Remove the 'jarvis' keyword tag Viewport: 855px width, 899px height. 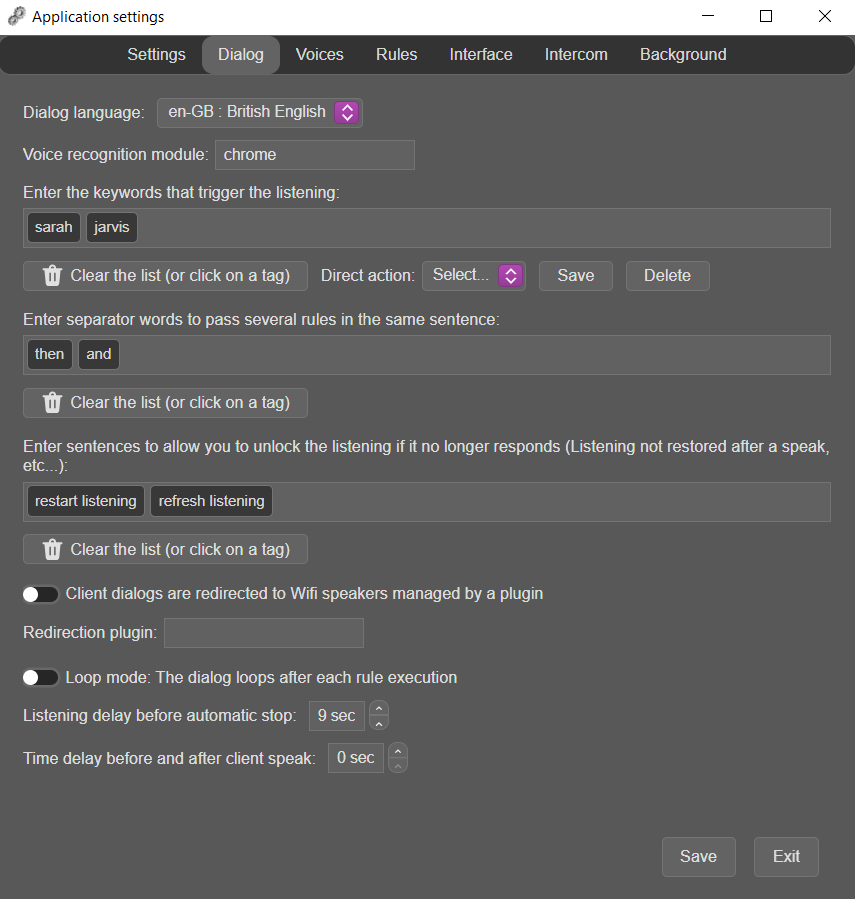pos(112,228)
